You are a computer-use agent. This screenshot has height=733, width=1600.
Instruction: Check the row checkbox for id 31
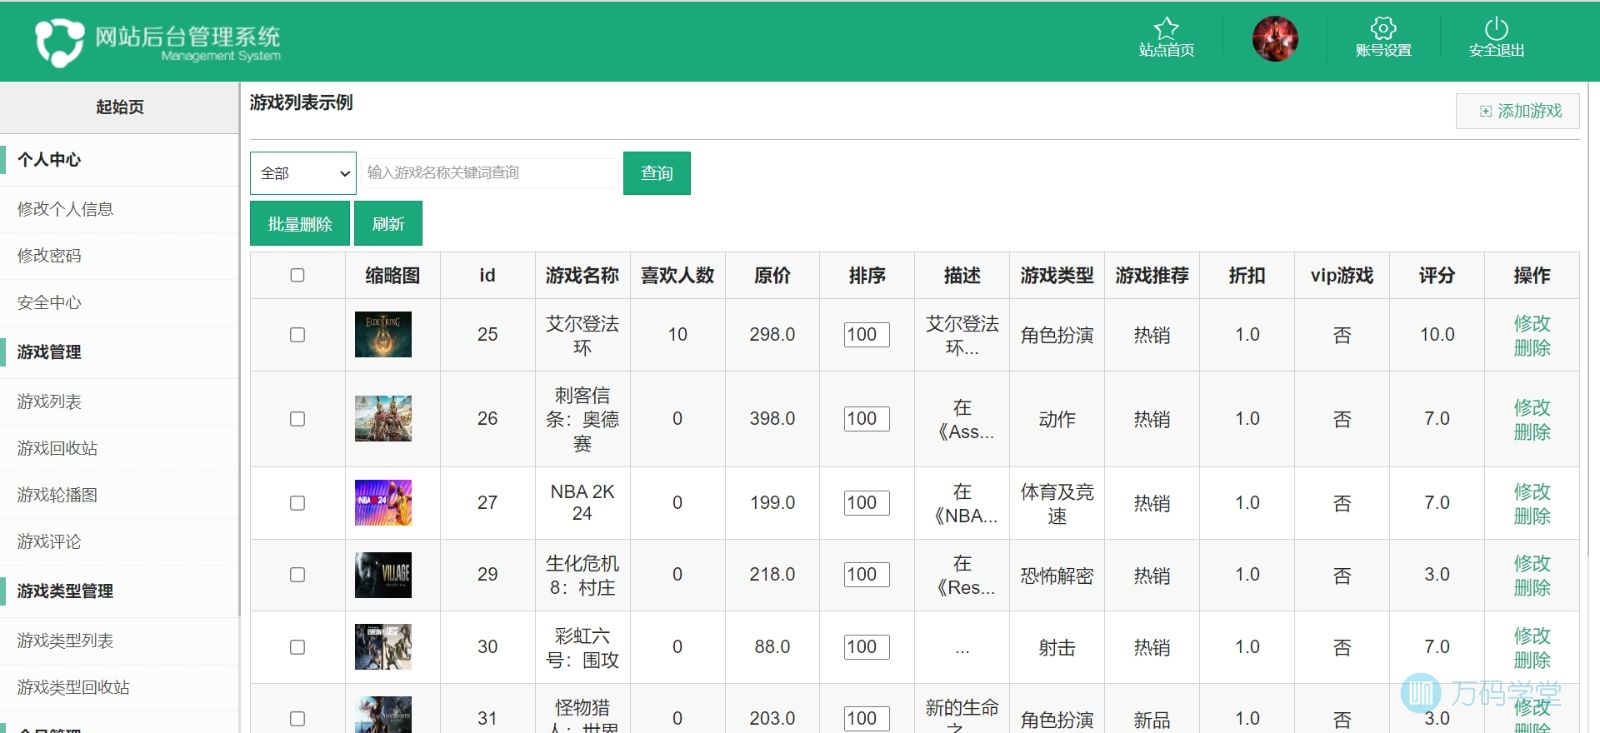[x=297, y=719]
